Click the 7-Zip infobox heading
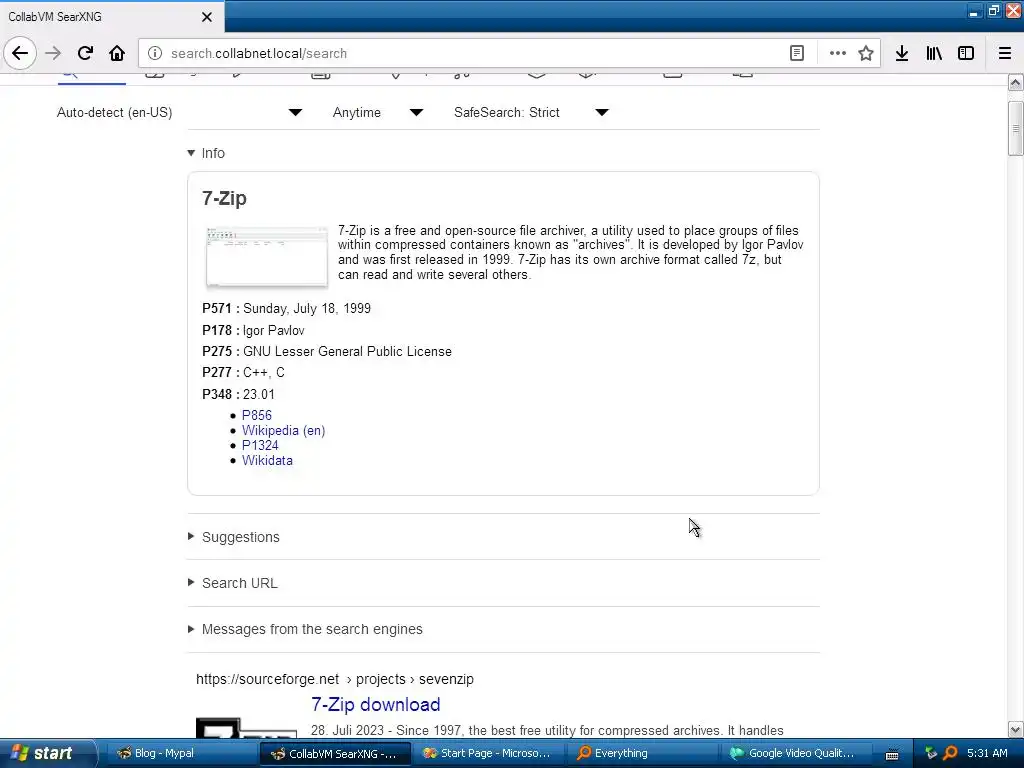Viewport: 1024px width, 768px height. [x=224, y=199]
